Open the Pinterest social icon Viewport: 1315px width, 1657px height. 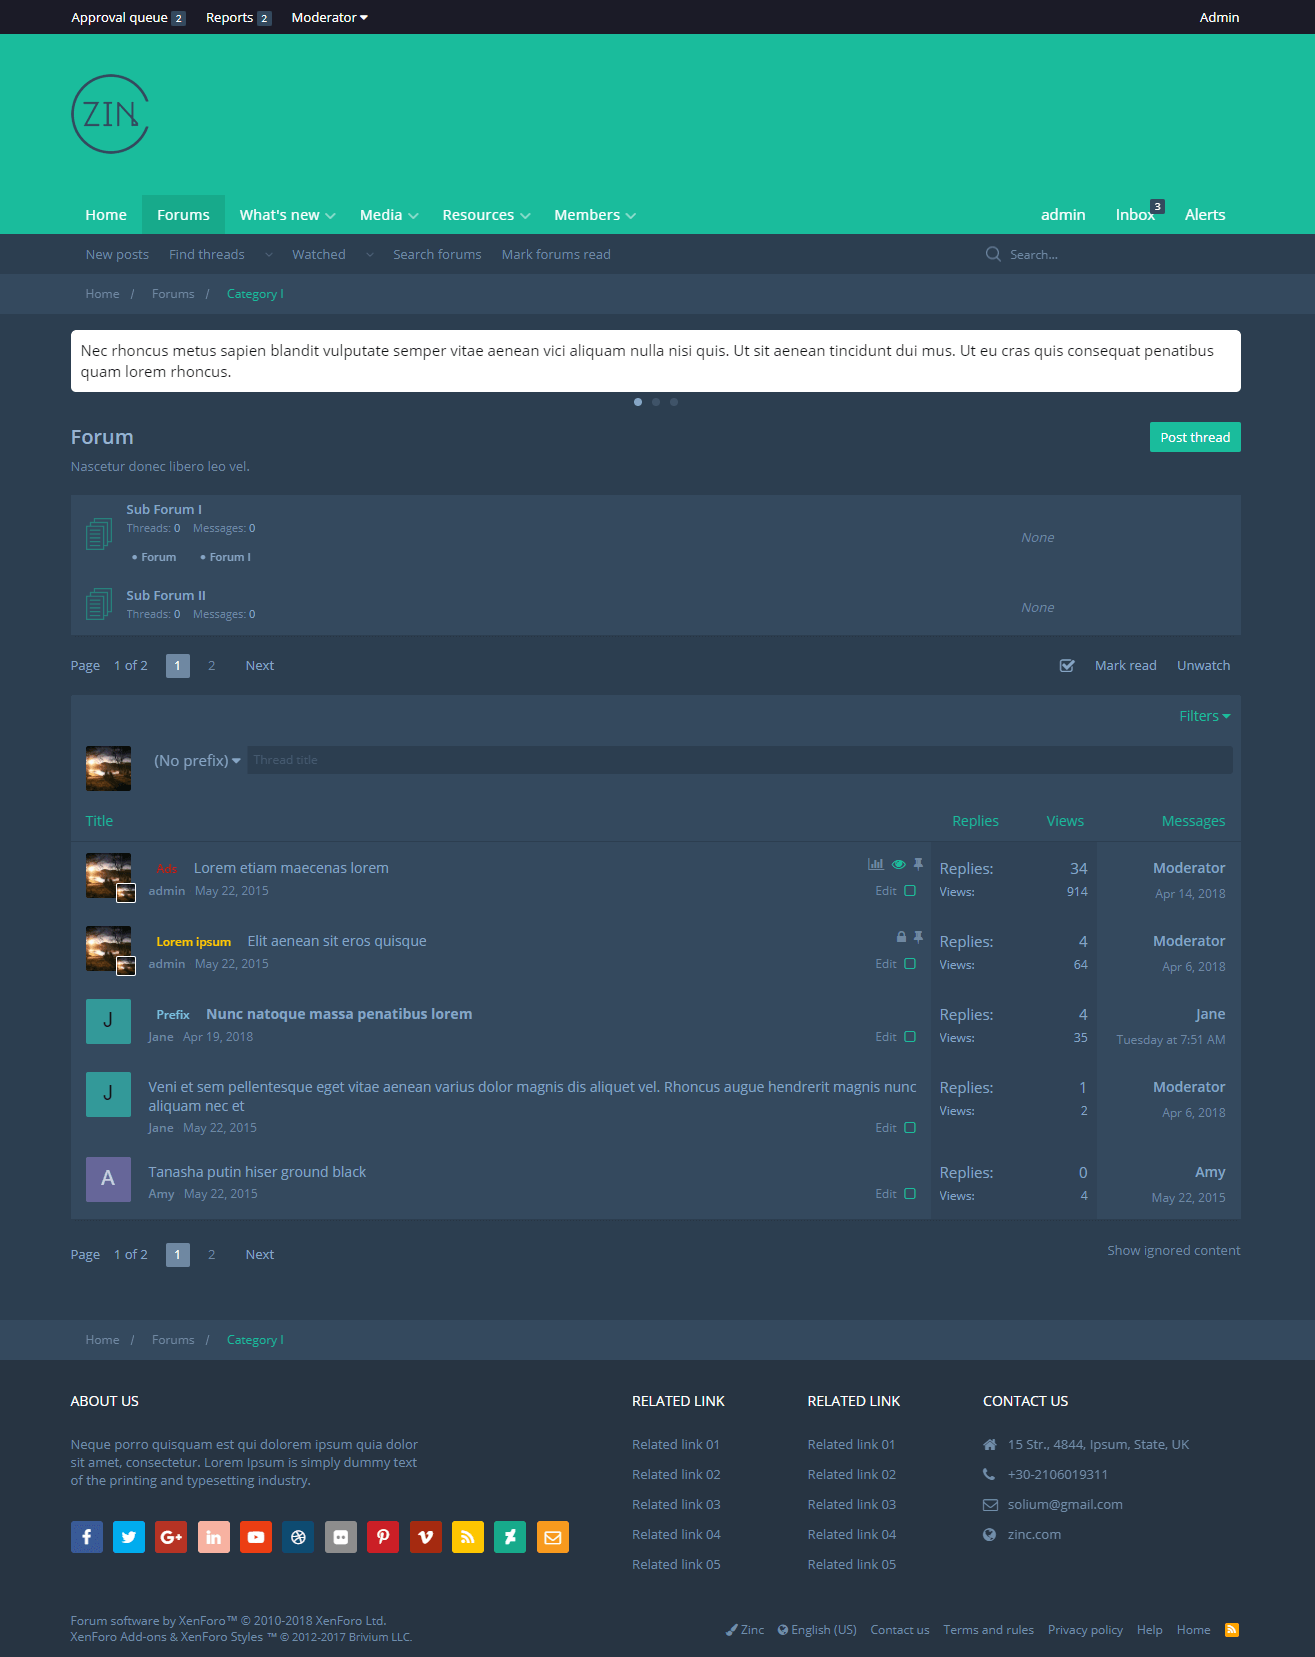(x=383, y=1537)
